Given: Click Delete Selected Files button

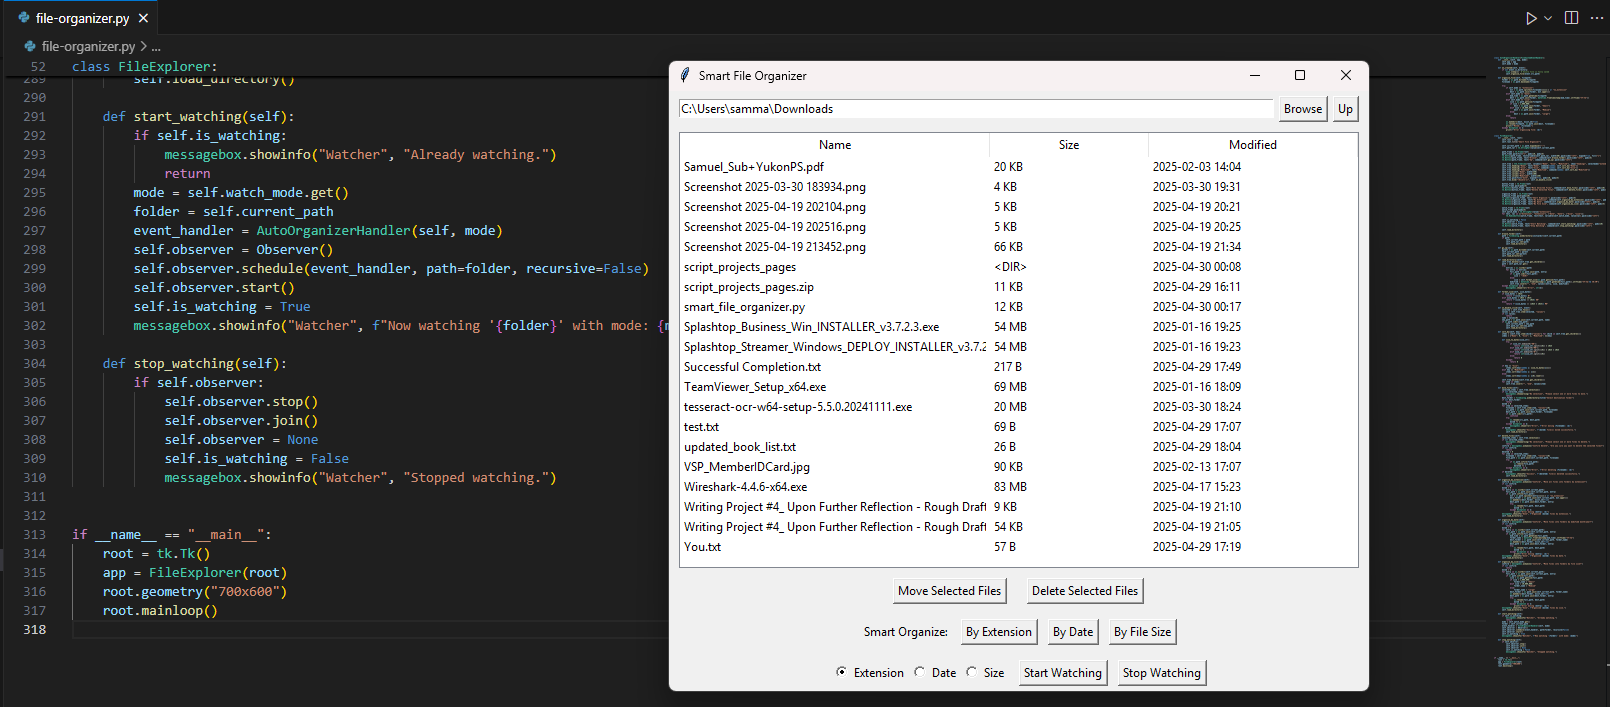Looking at the screenshot, I should [1085, 591].
